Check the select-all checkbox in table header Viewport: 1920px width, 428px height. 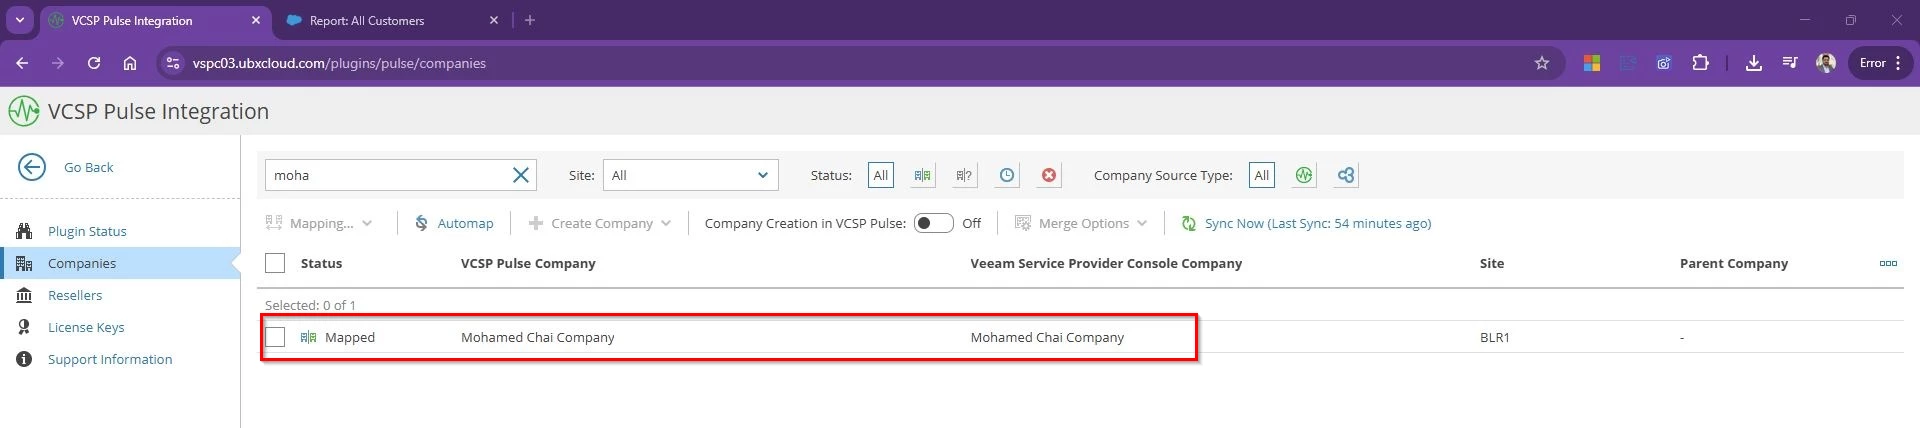coord(275,263)
